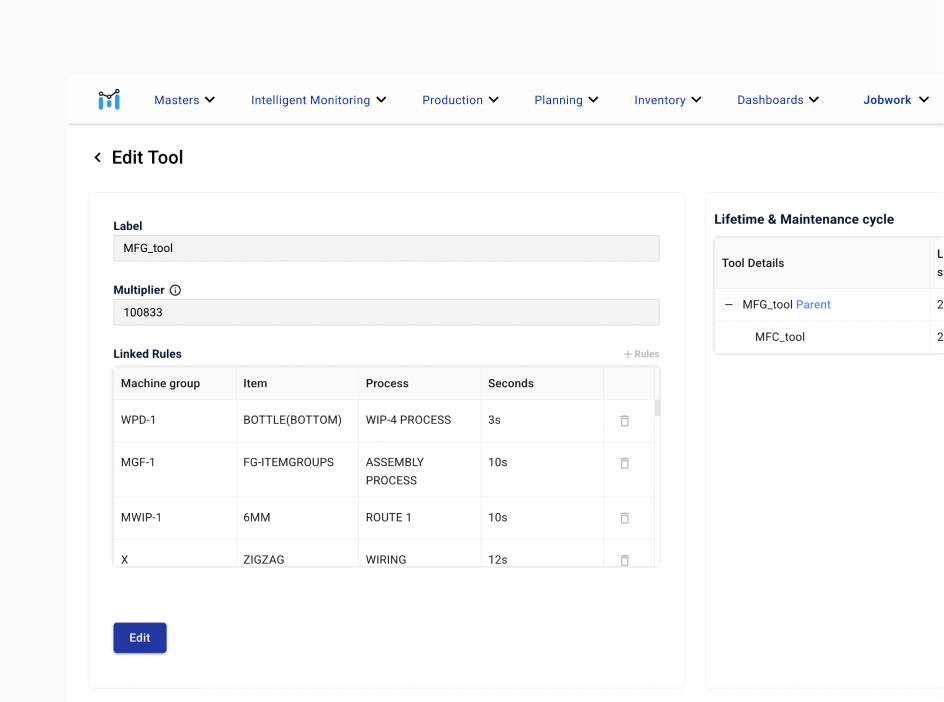Select the MFC_tool child row
The width and height of the screenshot is (944, 702).
point(780,337)
